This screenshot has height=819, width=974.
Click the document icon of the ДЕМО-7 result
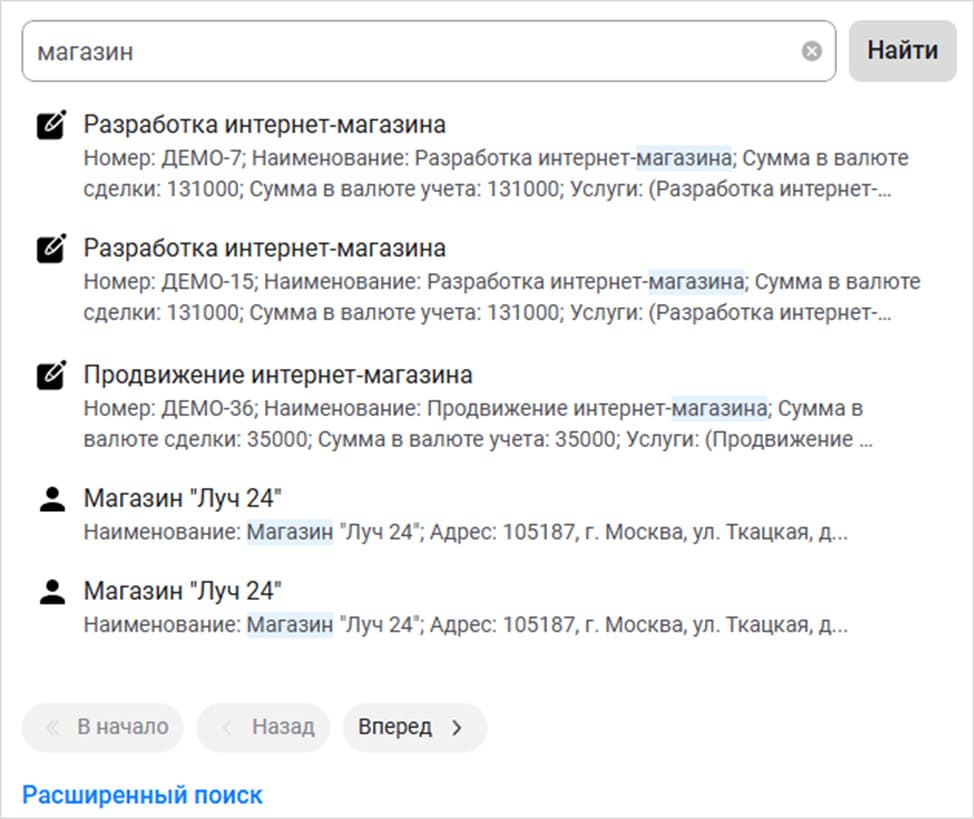(x=51, y=125)
